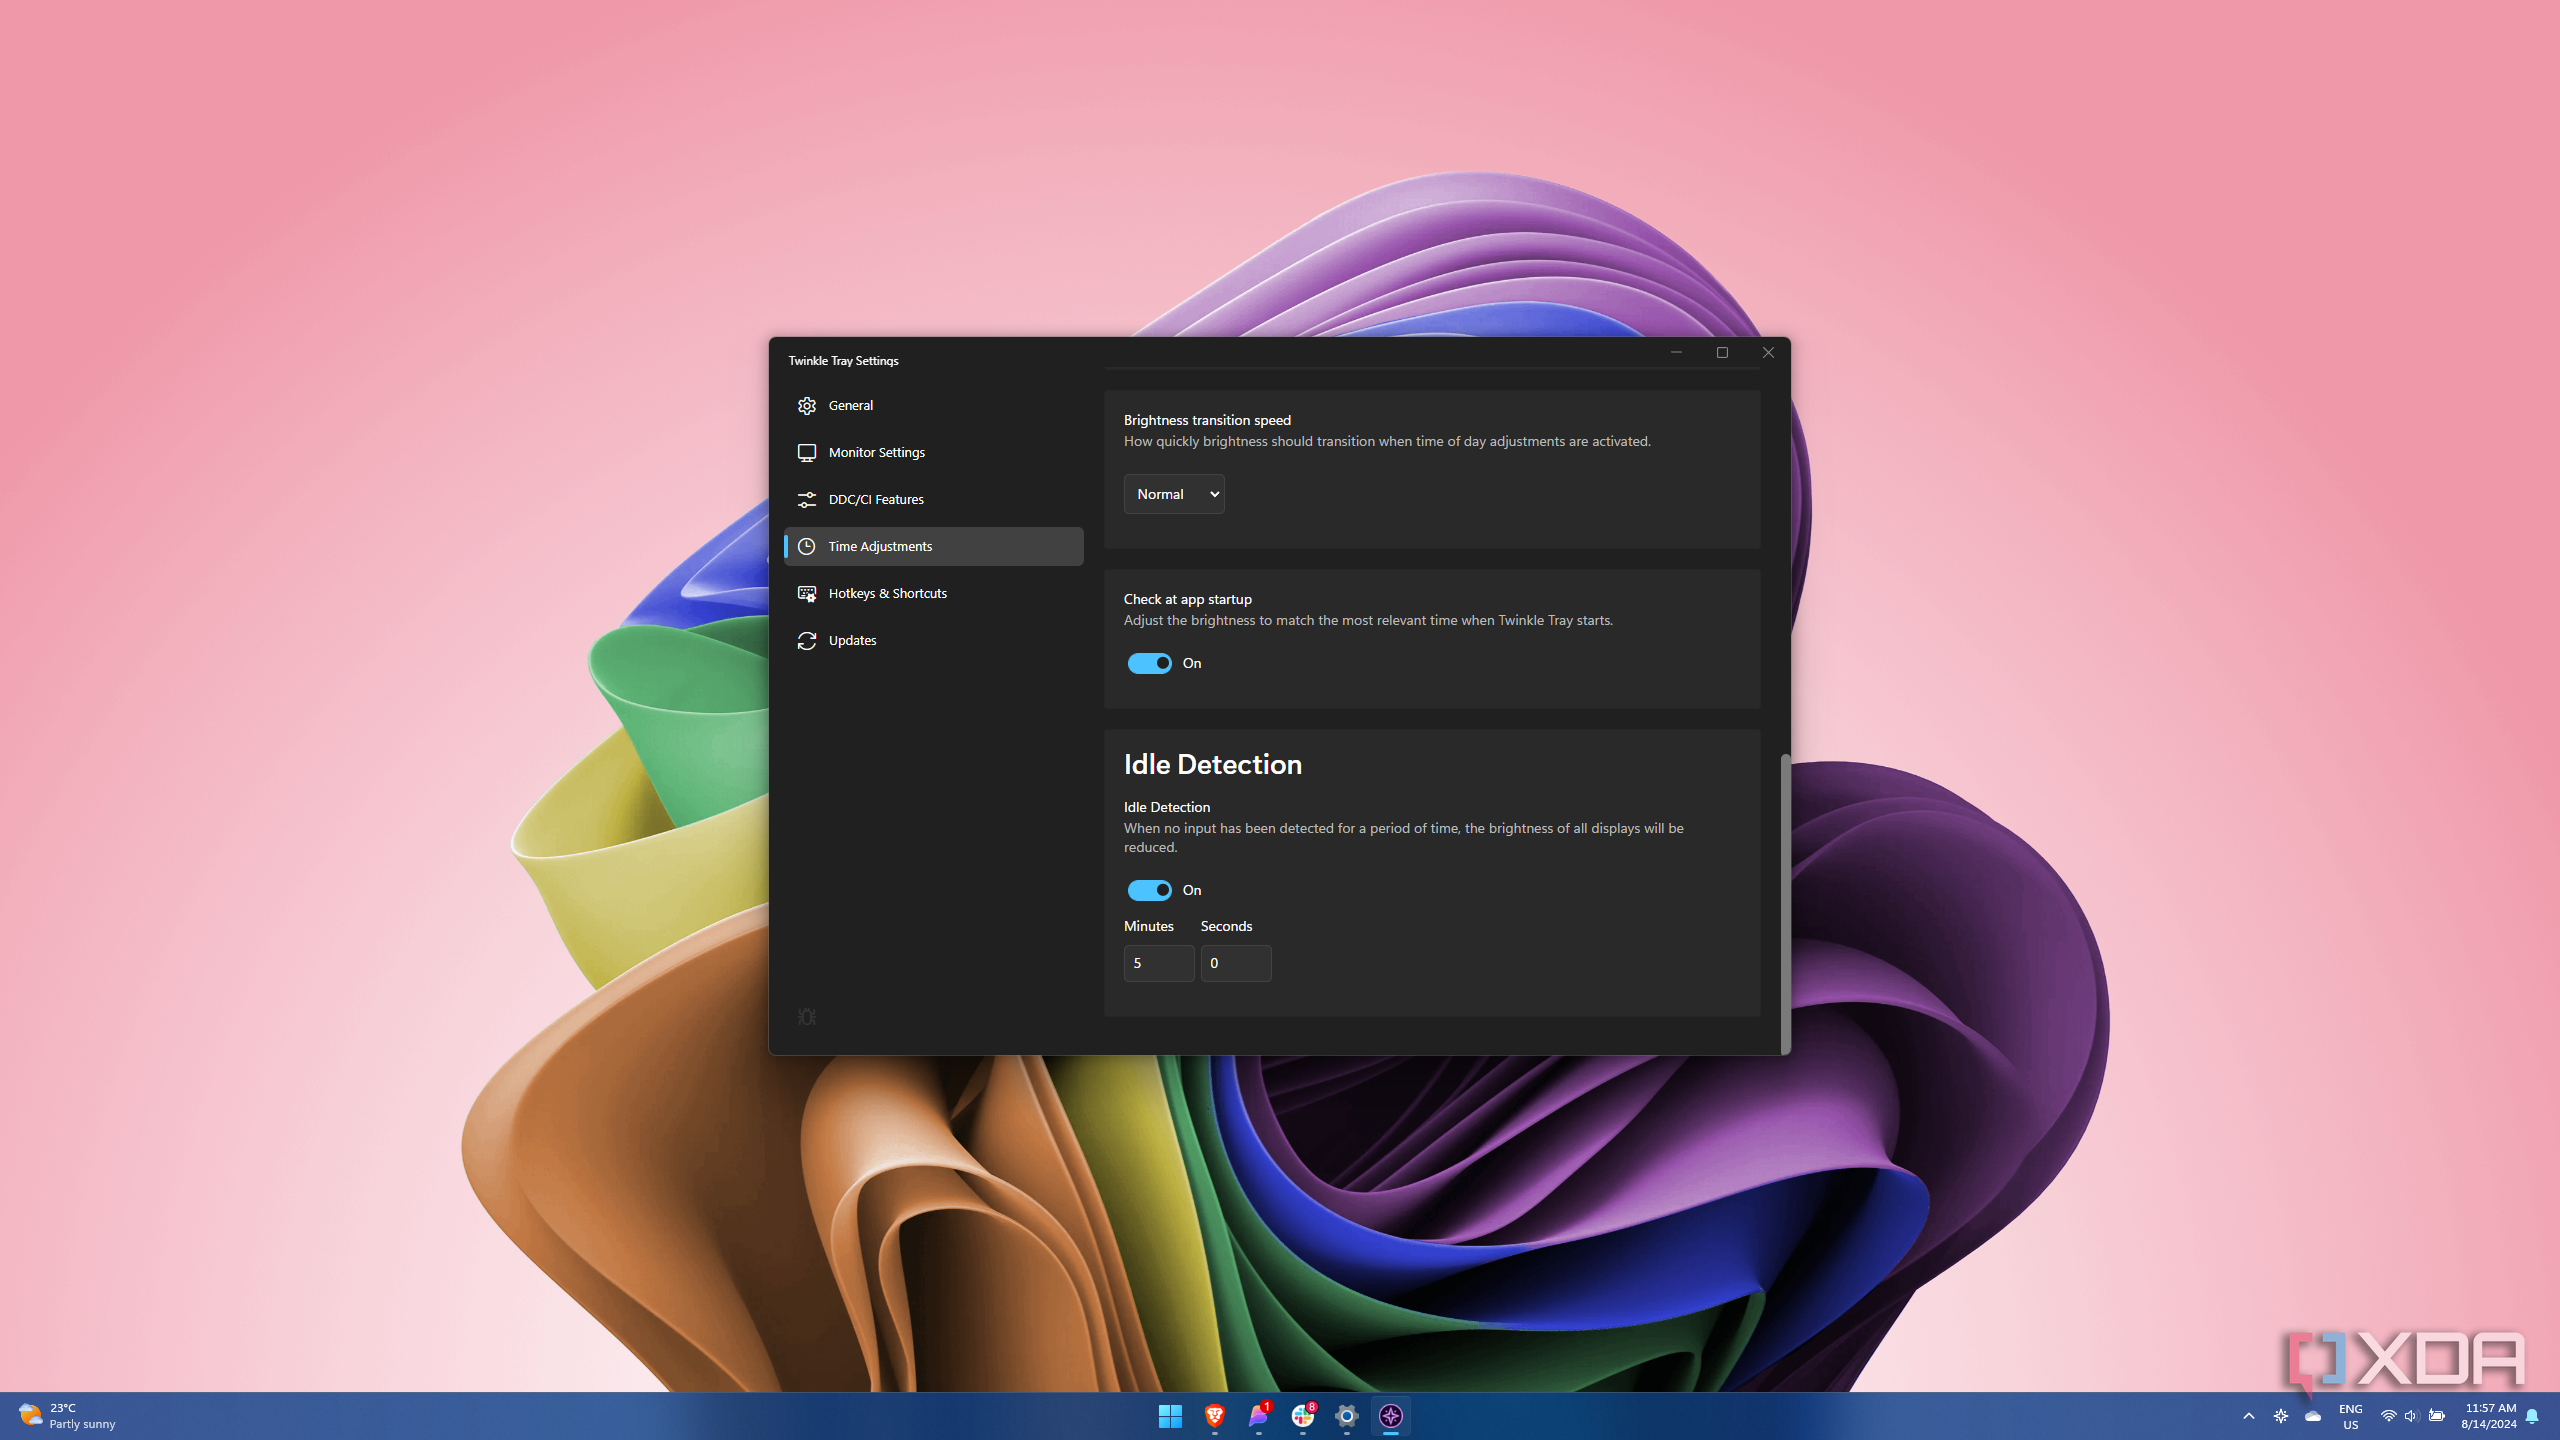Toggle the Check at app startup switch
Screen dimensions: 2560x1440
[1149, 663]
